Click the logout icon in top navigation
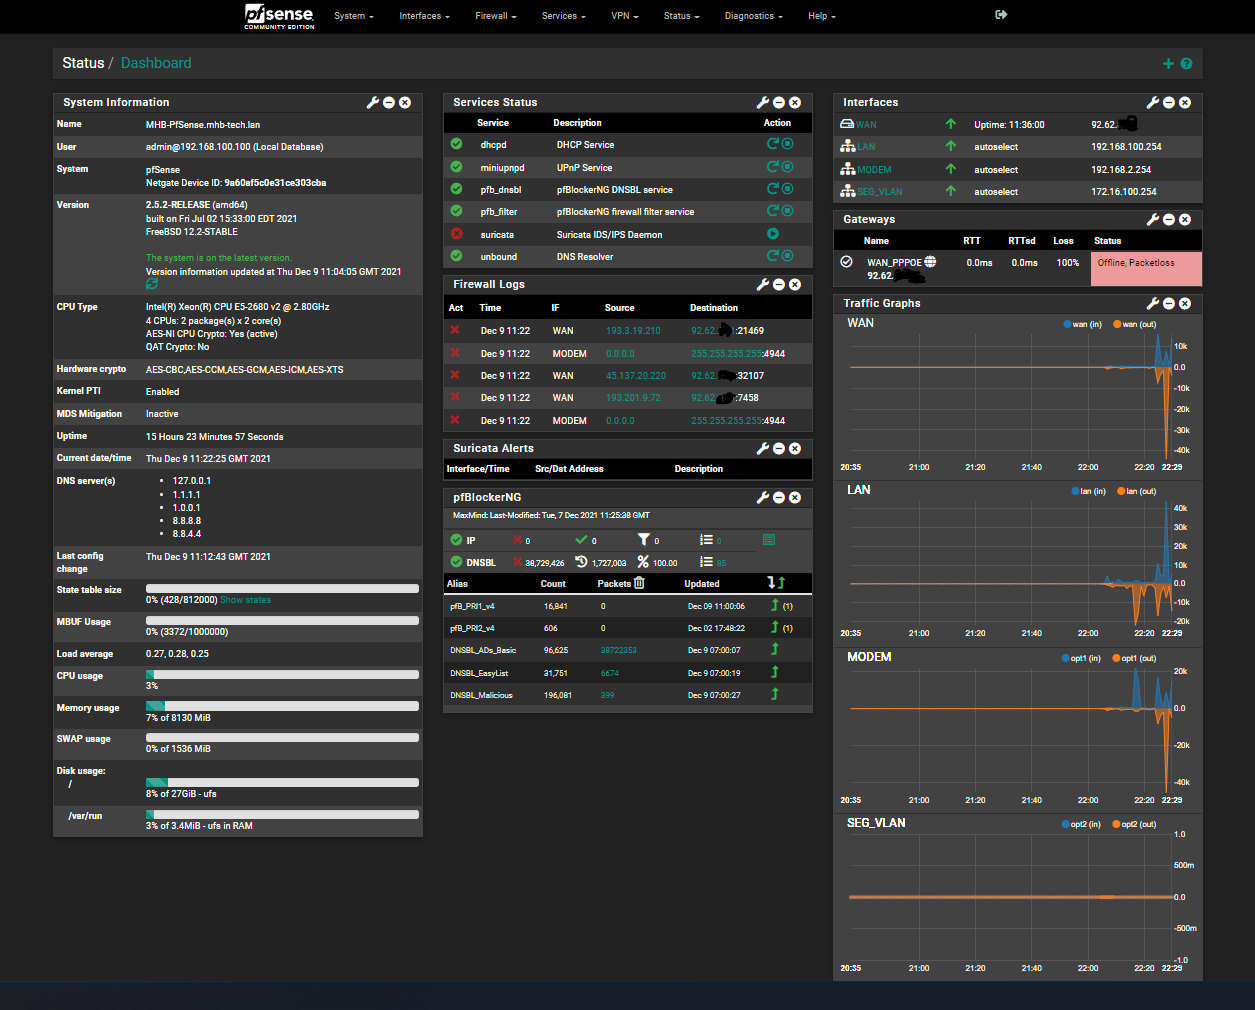The height and width of the screenshot is (1010, 1255). click(x=1002, y=15)
